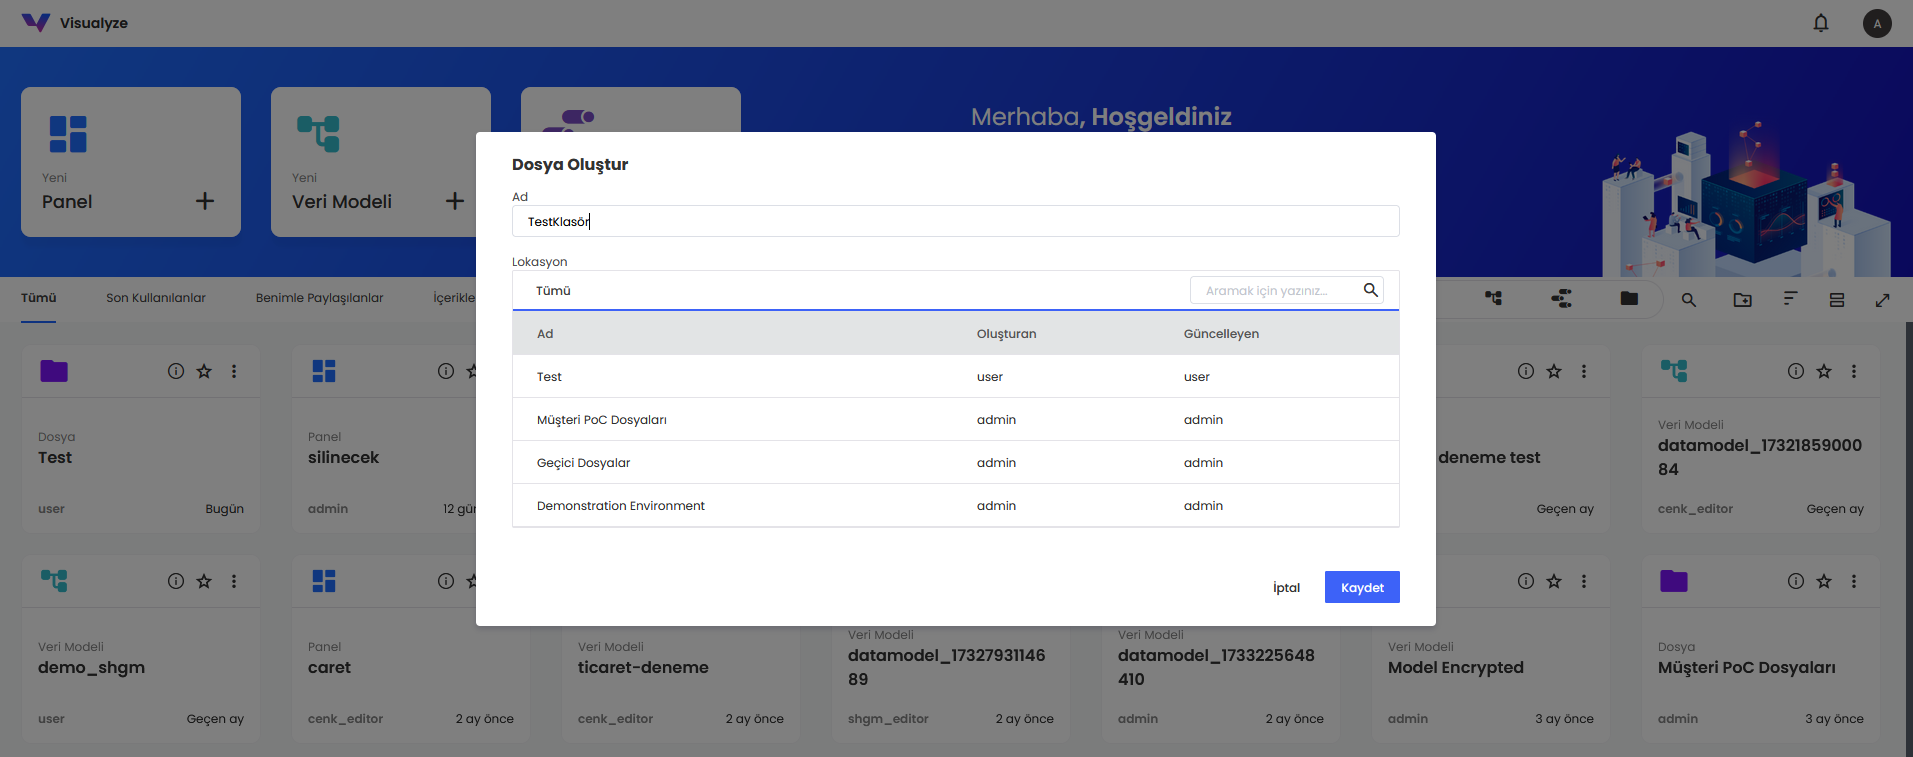The image size is (1913, 757).
Task: Click the new folder icon in toolbar
Action: (x=1743, y=300)
